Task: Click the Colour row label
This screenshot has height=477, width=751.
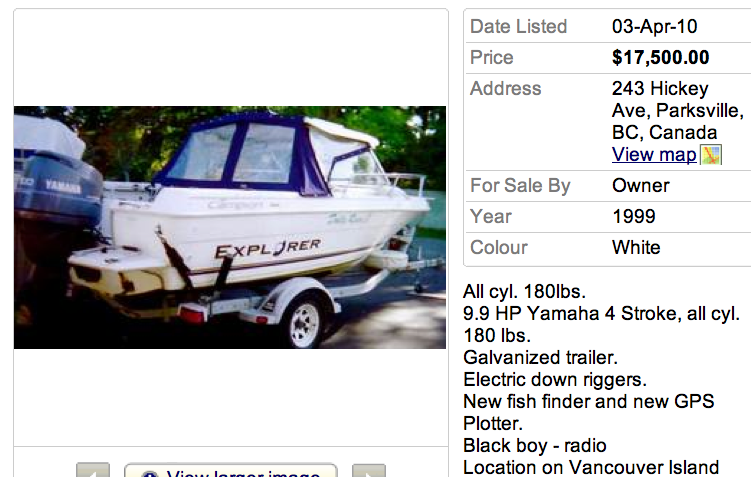Action: tap(499, 247)
